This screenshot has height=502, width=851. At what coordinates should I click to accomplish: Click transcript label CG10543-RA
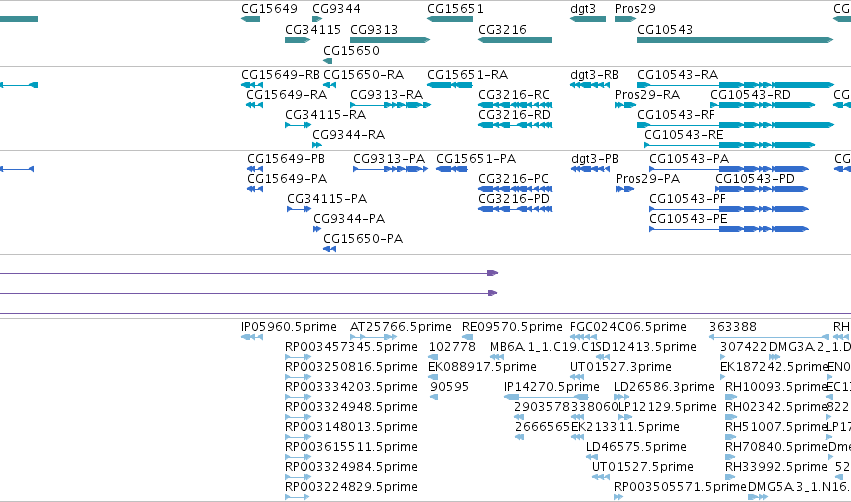coord(677,74)
